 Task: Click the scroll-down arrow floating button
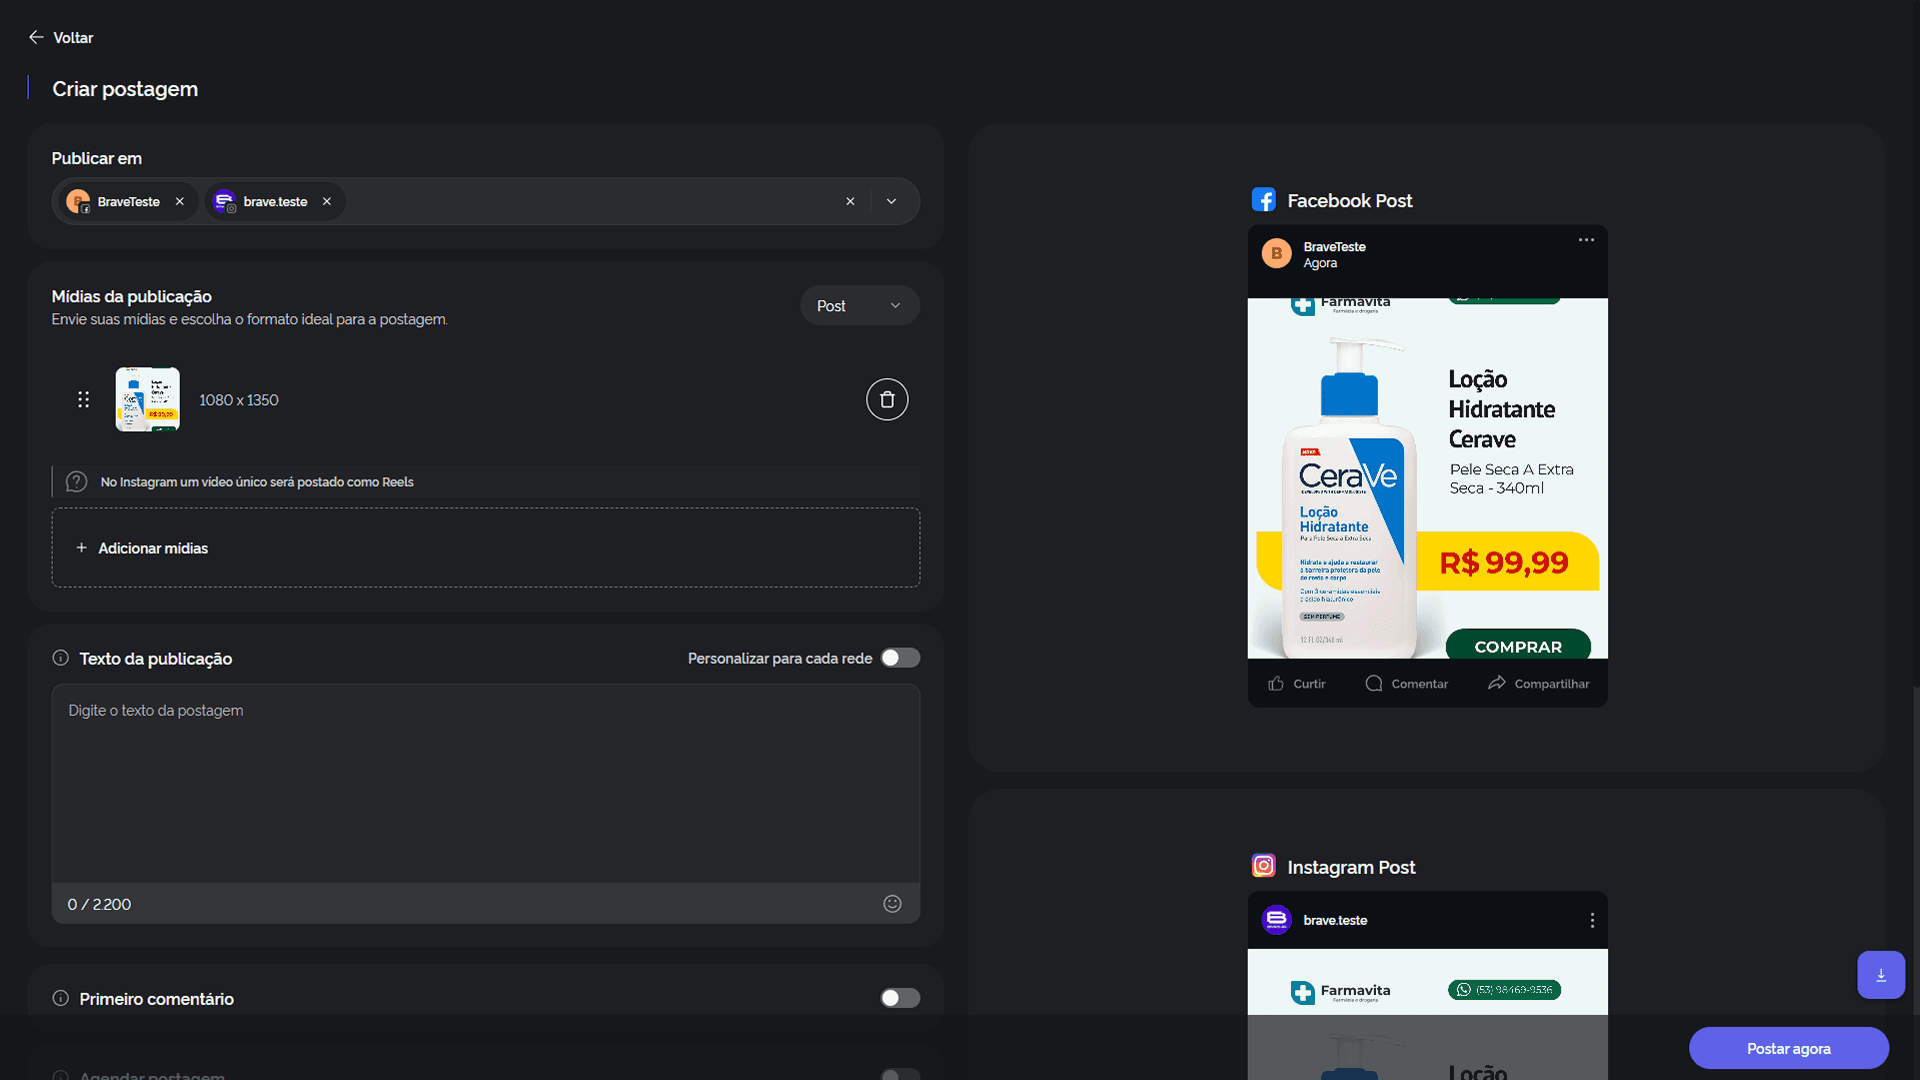tap(1880, 975)
